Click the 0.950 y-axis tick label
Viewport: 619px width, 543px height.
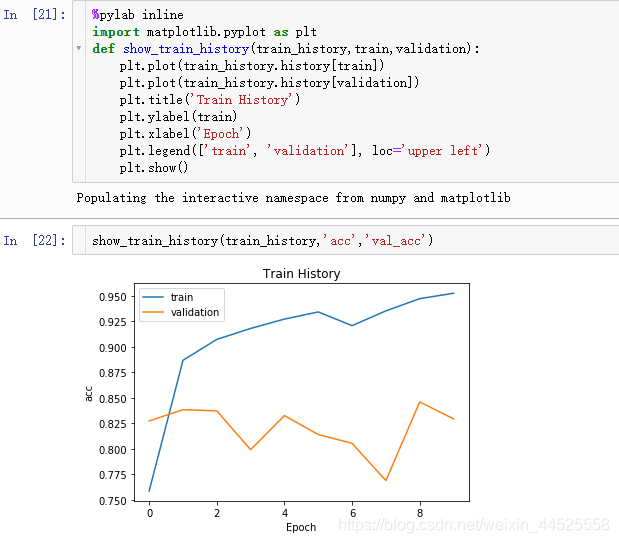pyautogui.click(x=113, y=297)
